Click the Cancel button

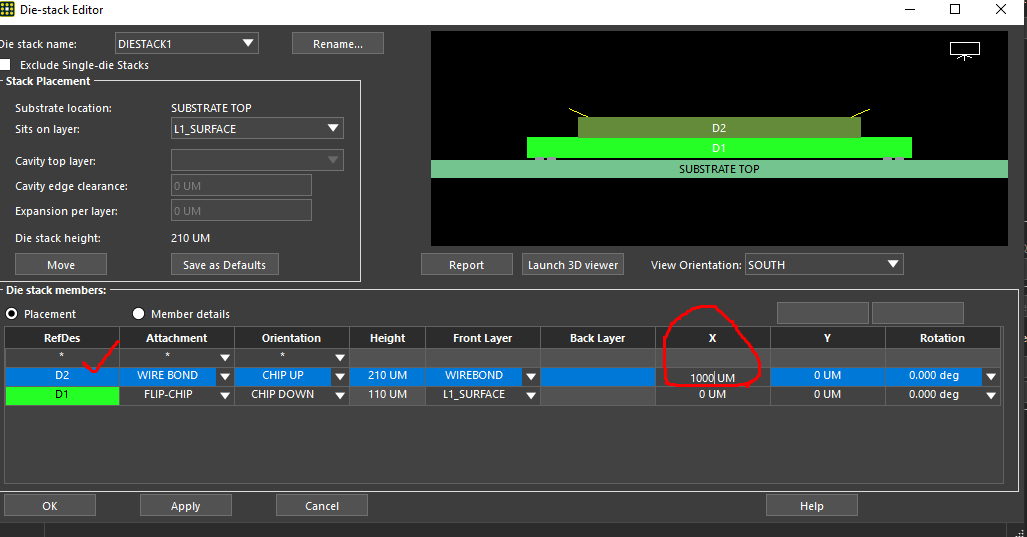[322, 506]
